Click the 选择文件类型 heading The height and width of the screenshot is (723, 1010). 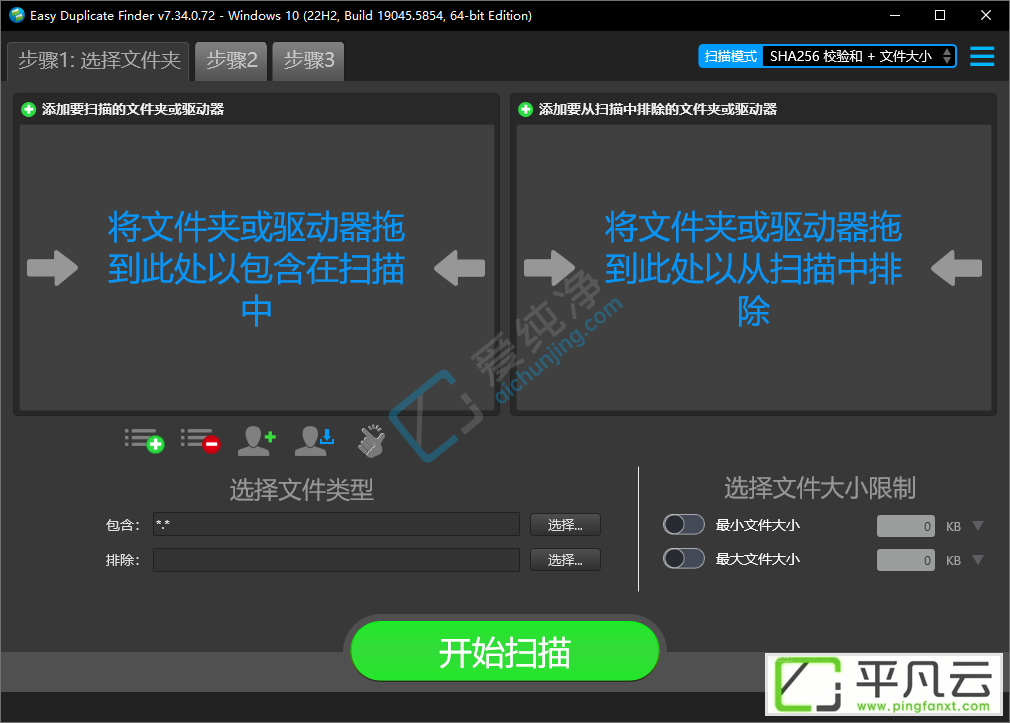tap(301, 490)
